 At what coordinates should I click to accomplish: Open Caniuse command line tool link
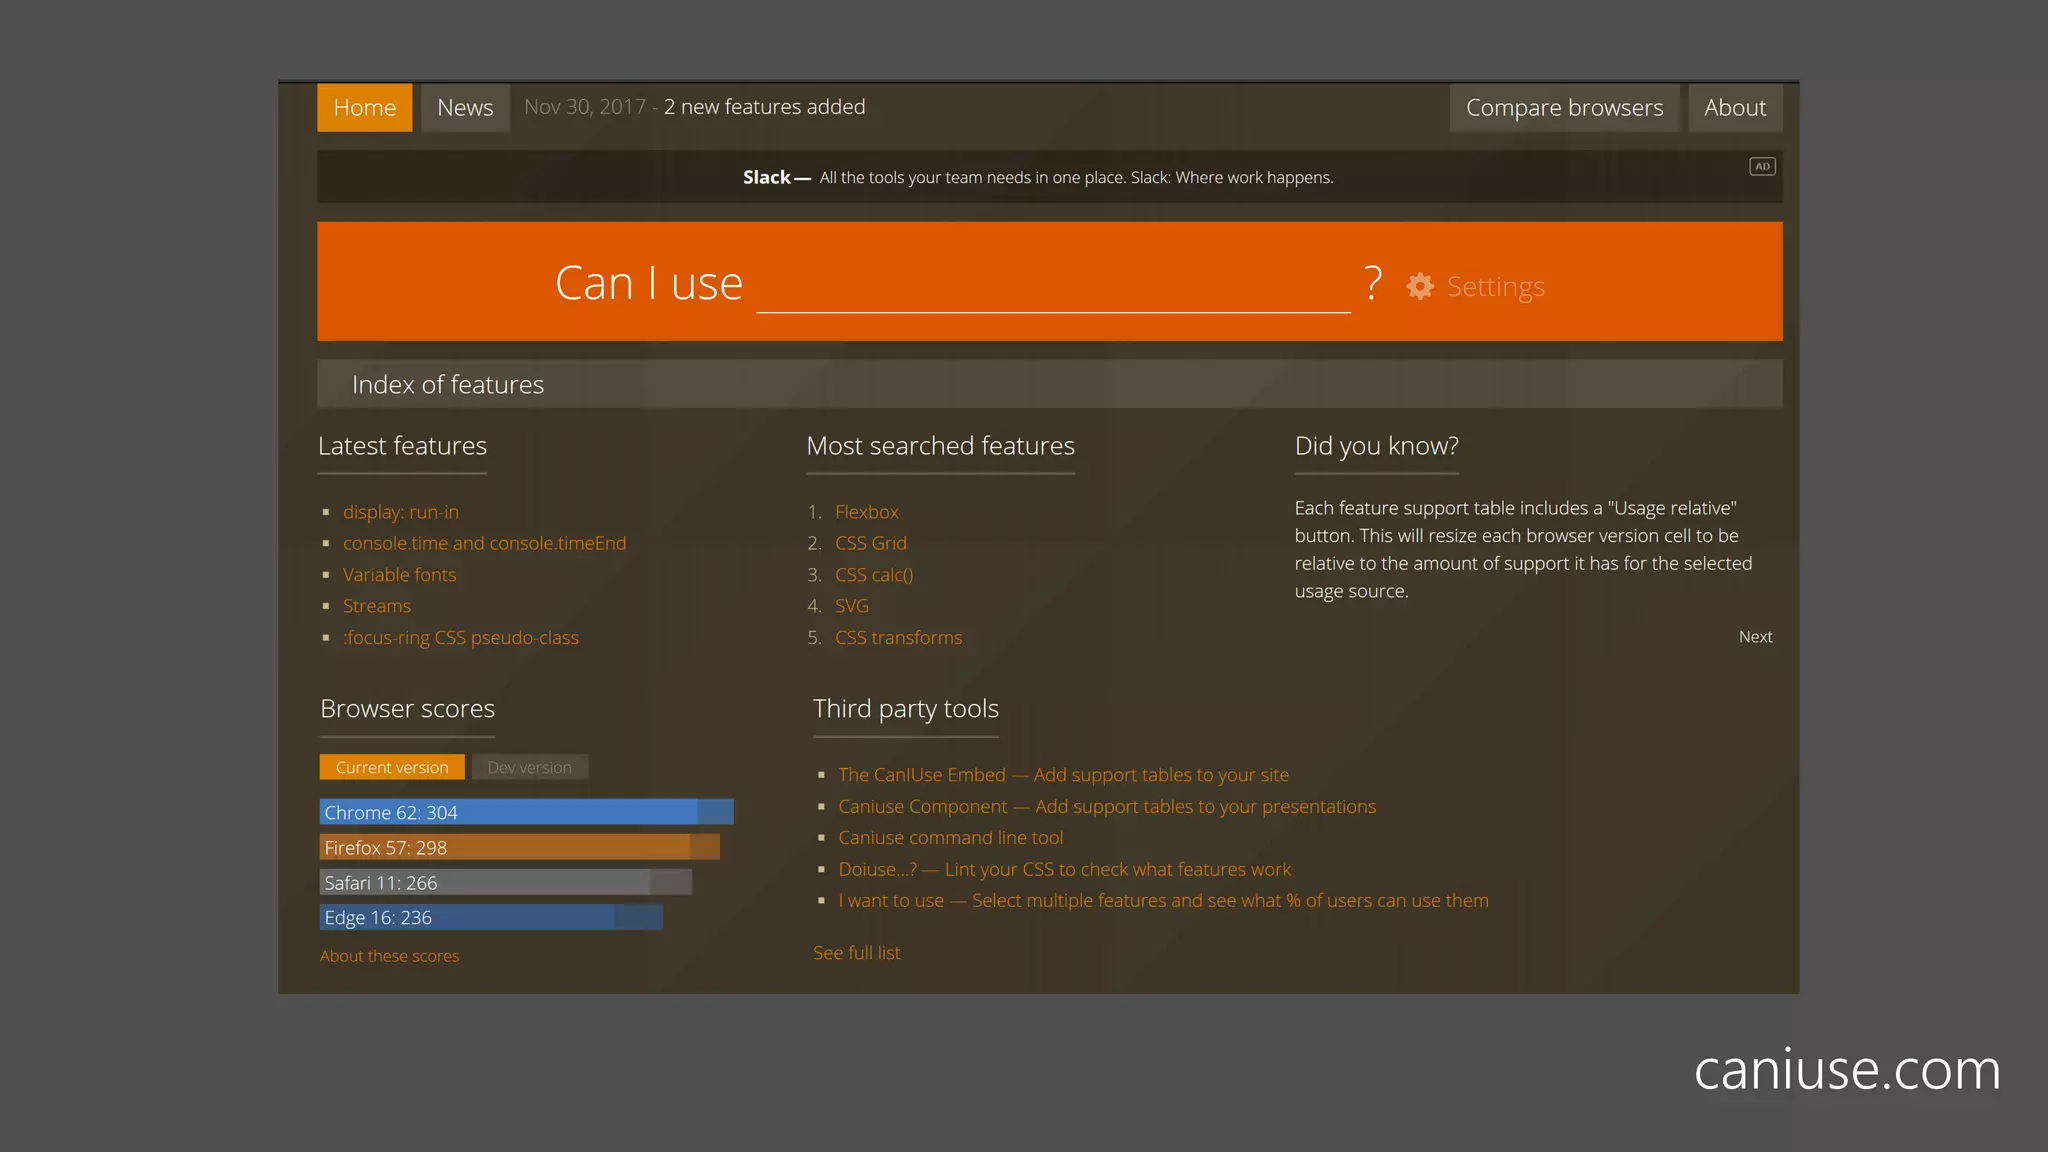tap(951, 838)
